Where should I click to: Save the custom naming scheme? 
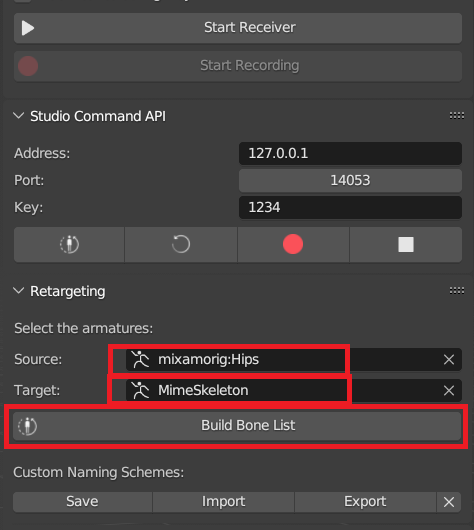pos(82,502)
